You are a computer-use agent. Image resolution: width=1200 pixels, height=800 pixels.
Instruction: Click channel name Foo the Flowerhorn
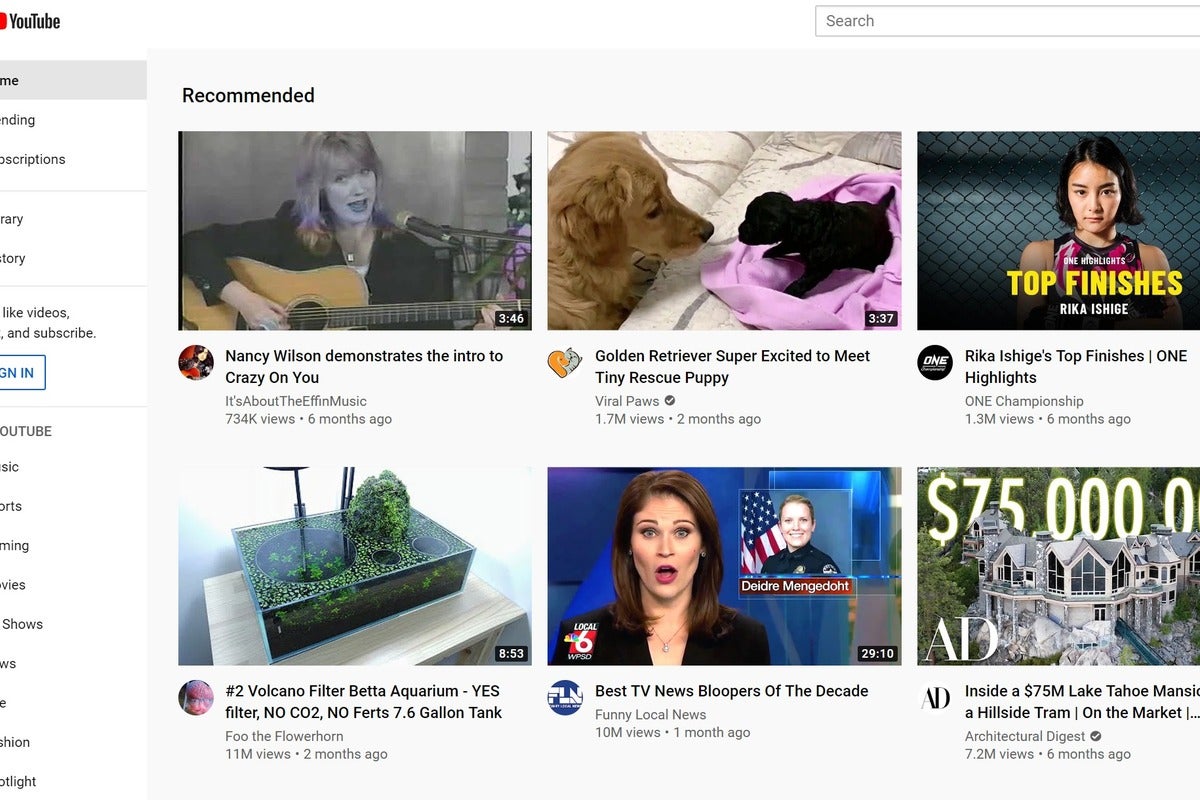pyautogui.click(x=284, y=736)
